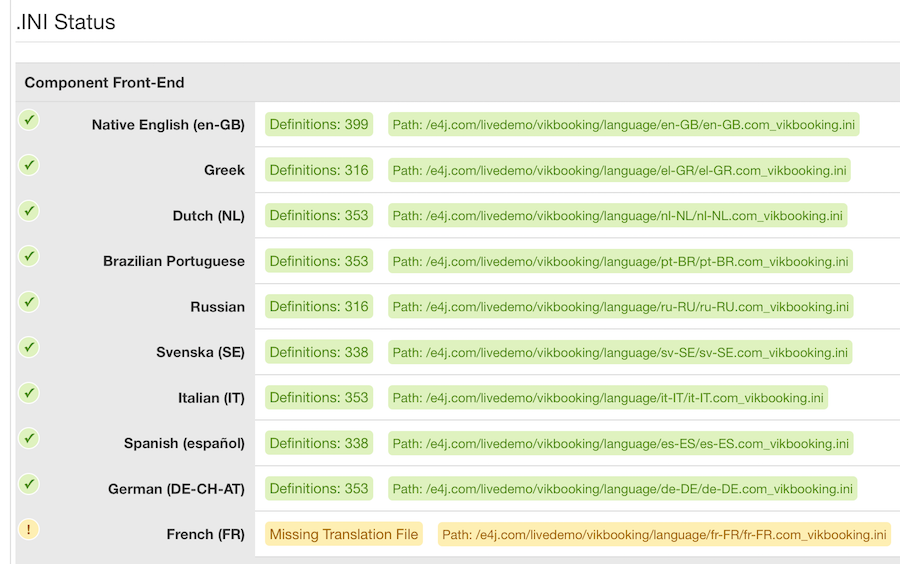Click the Spanish (español) checkmark icon
The width and height of the screenshot is (900, 564).
coord(29,438)
